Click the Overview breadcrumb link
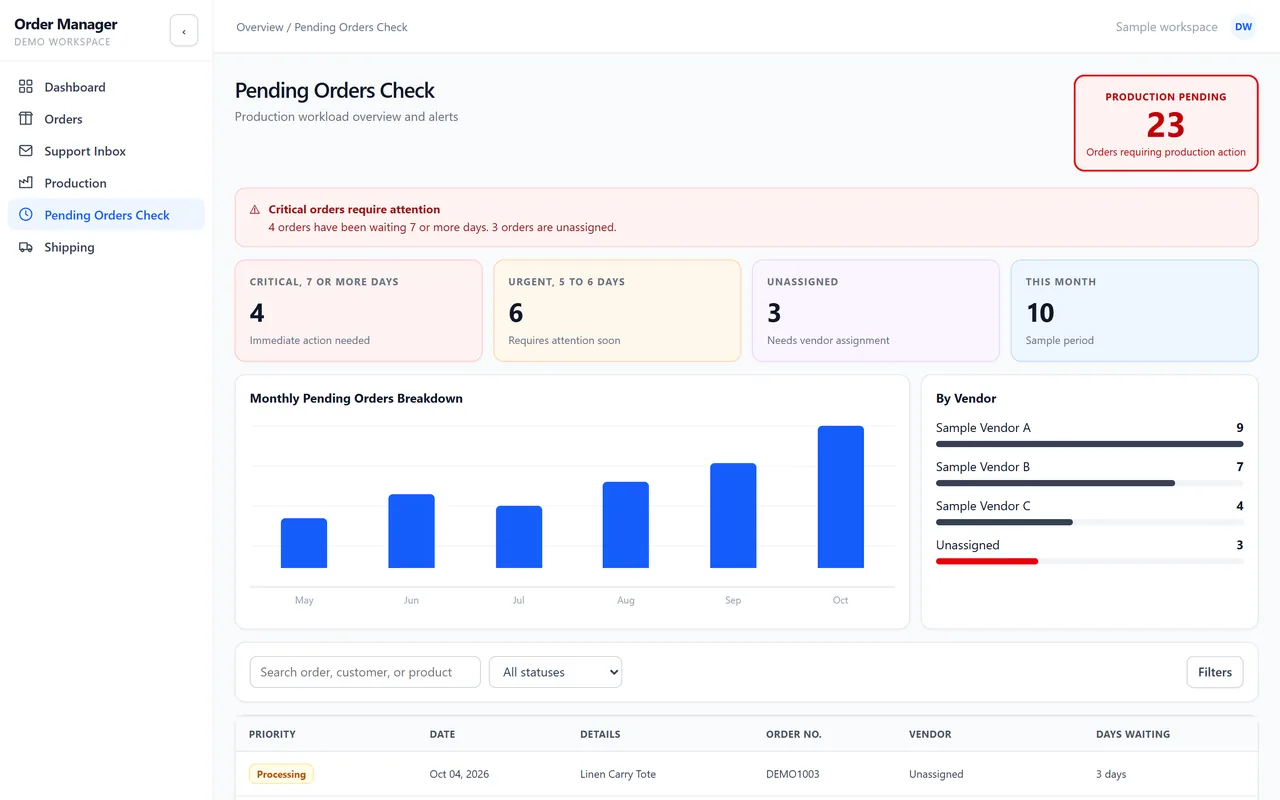This screenshot has height=800, width=1280. 260,27
